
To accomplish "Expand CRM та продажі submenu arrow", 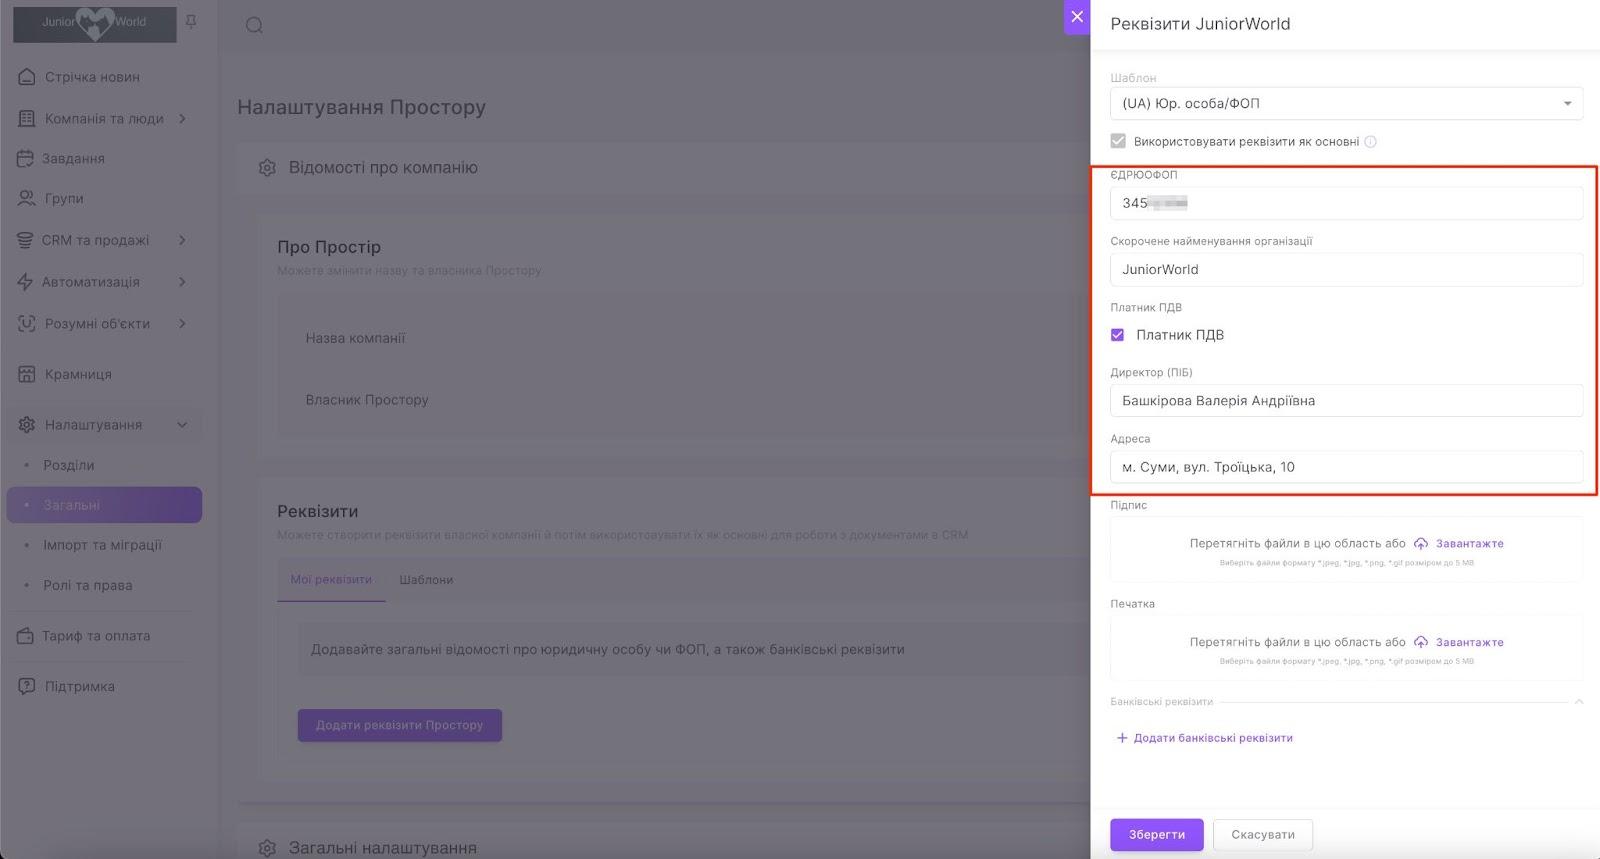I will pyautogui.click(x=182, y=240).
